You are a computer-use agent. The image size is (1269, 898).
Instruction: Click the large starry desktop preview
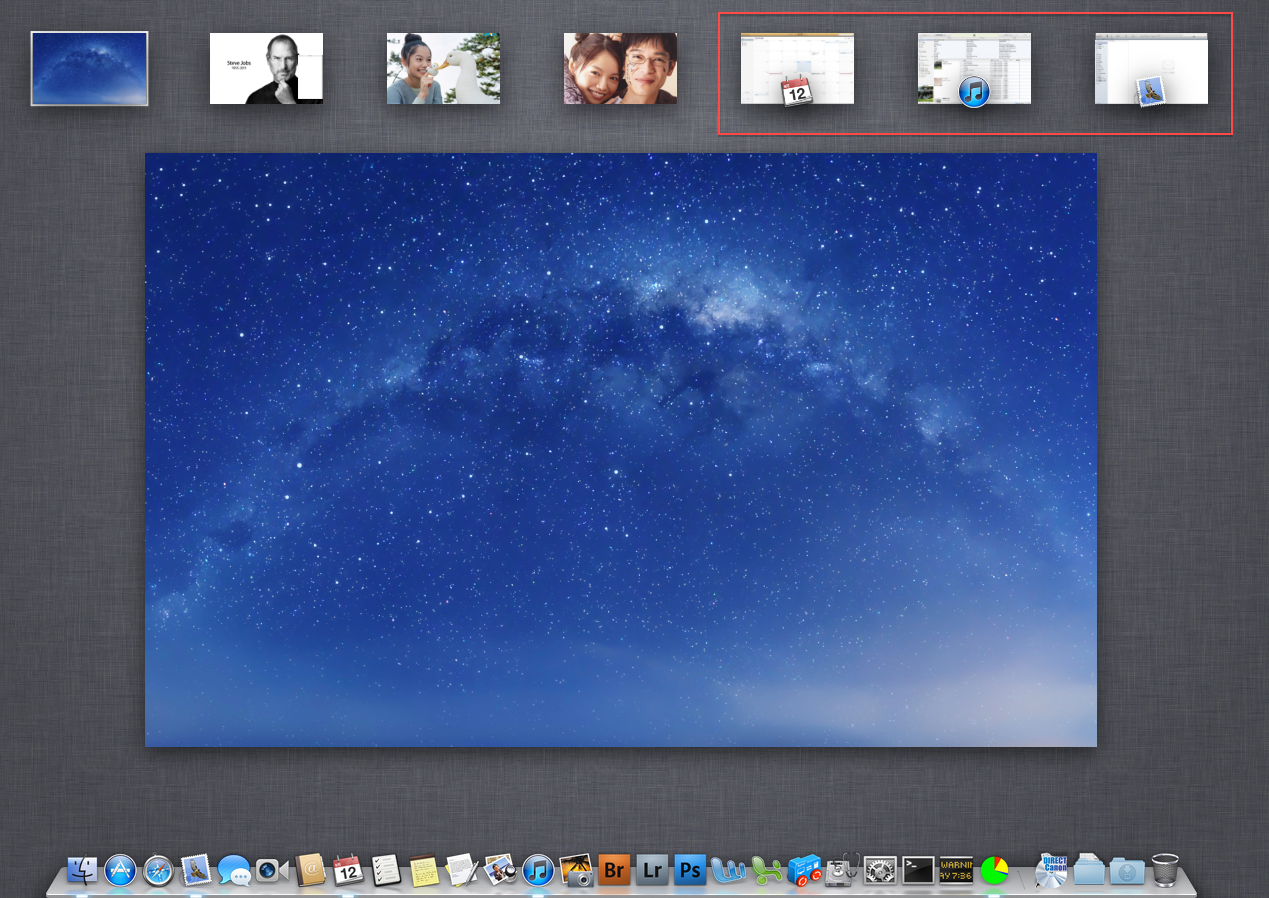[x=620, y=449]
